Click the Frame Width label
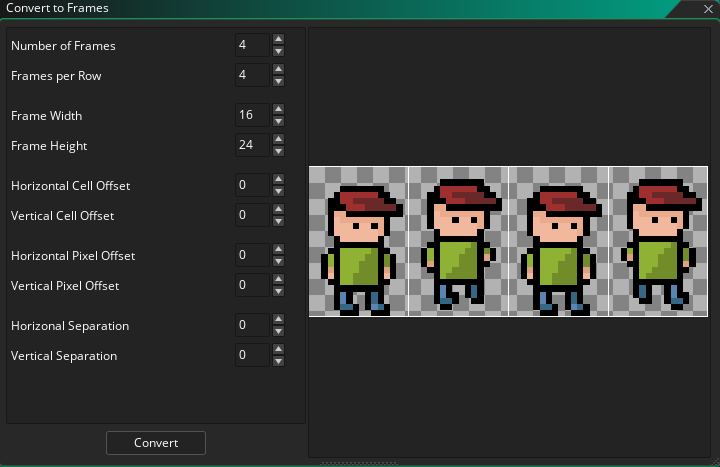Image resolution: width=720 pixels, height=467 pixels. [46, 116]
